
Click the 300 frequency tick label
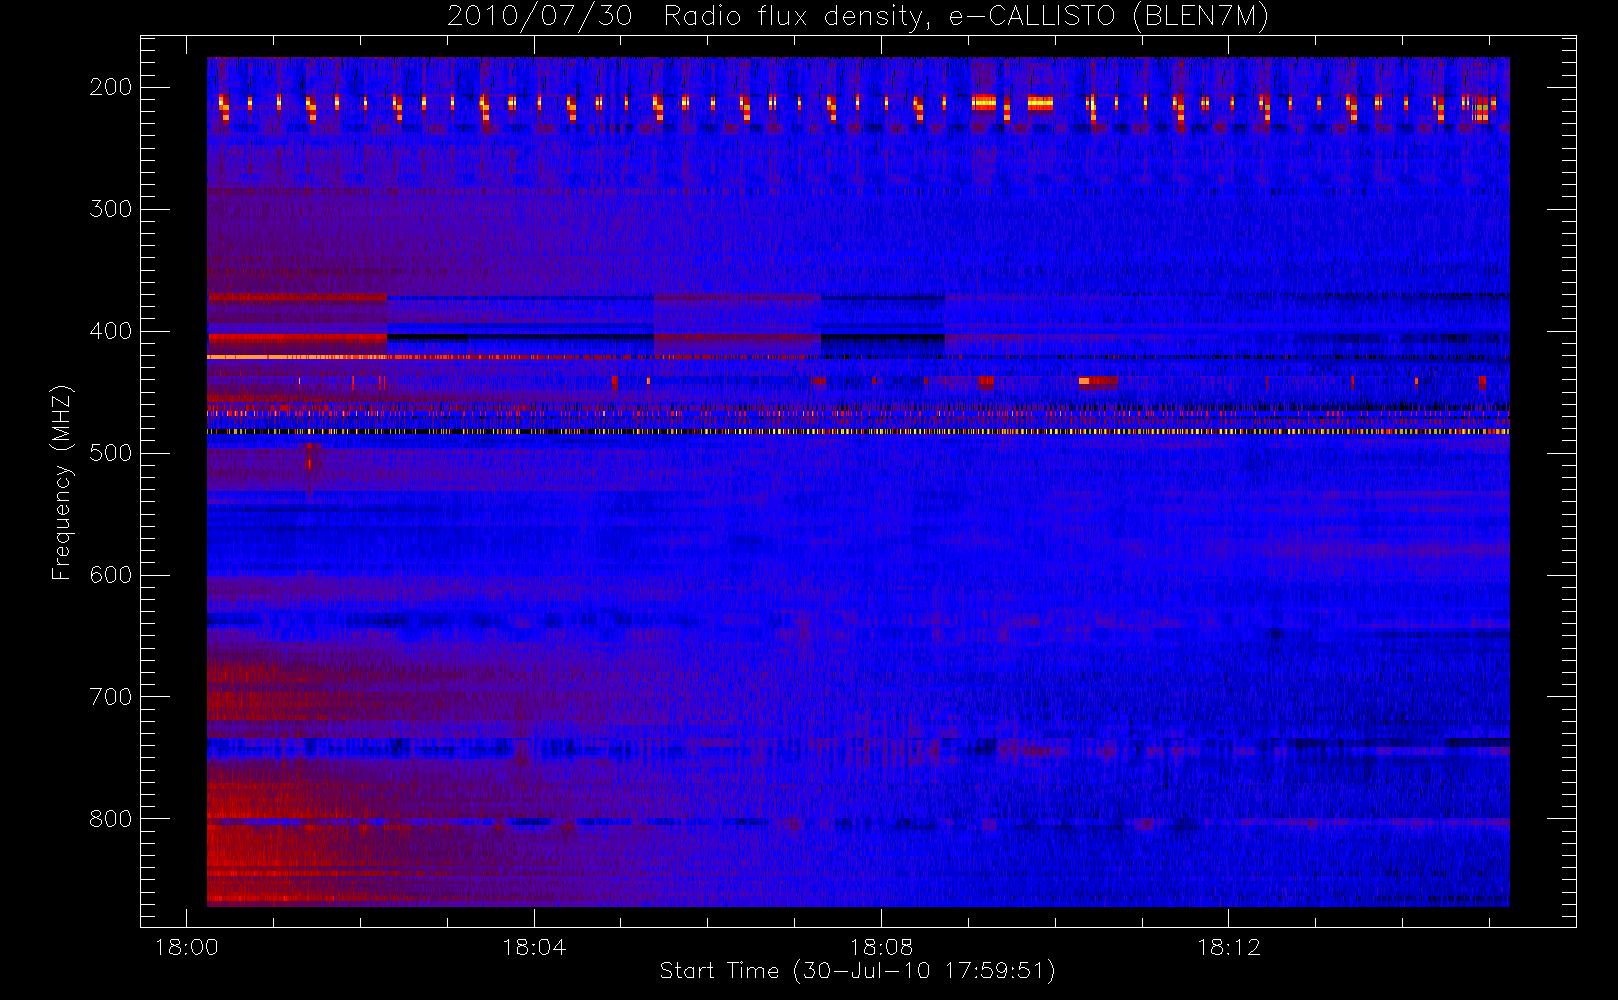[110, 209]
